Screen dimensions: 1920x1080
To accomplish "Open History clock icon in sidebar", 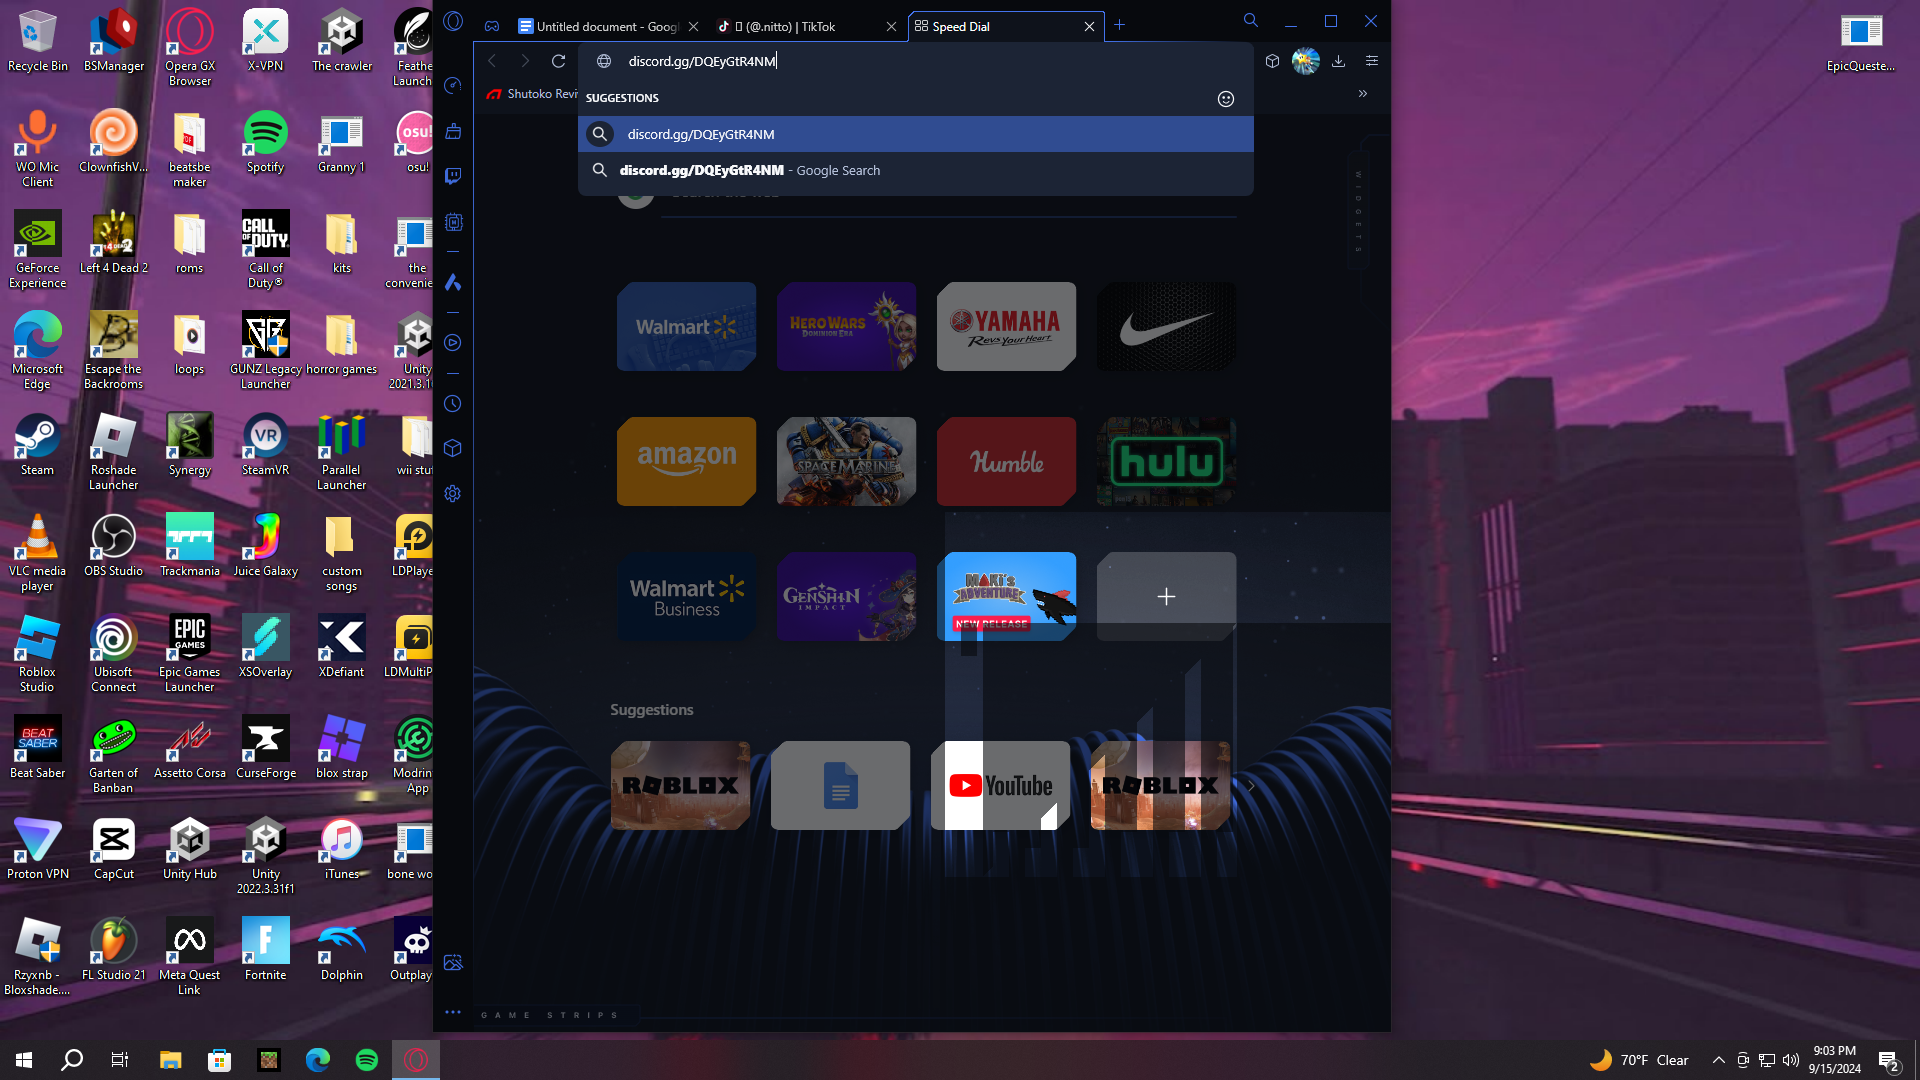I will [x=453, y=404].
